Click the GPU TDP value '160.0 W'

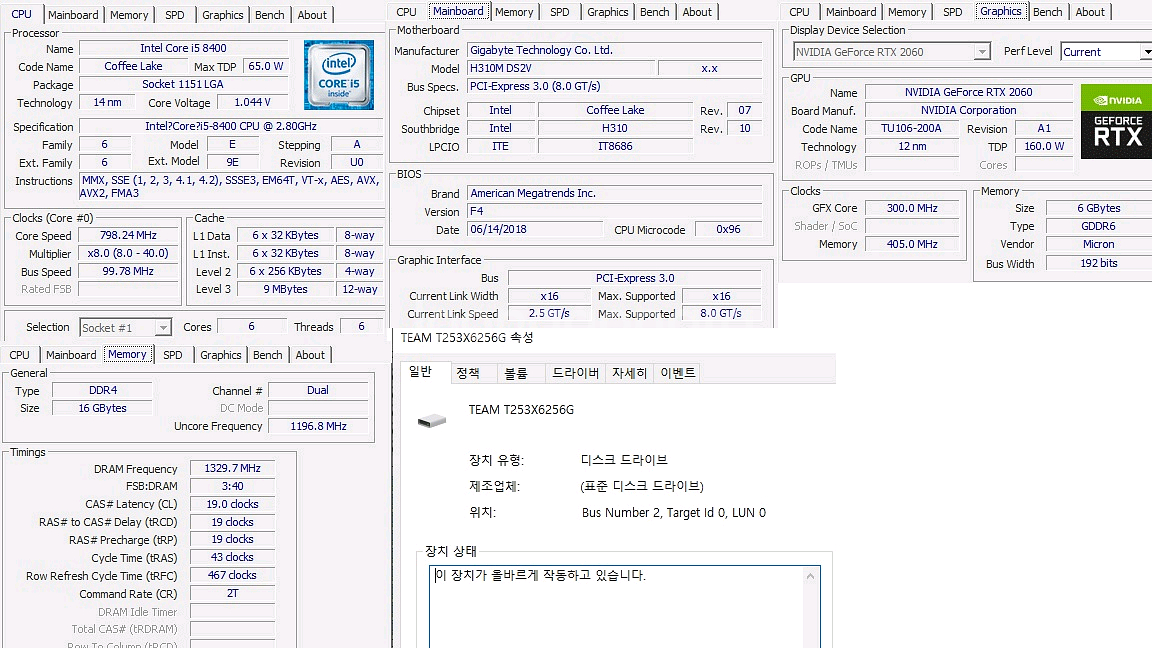point(1044,146)
